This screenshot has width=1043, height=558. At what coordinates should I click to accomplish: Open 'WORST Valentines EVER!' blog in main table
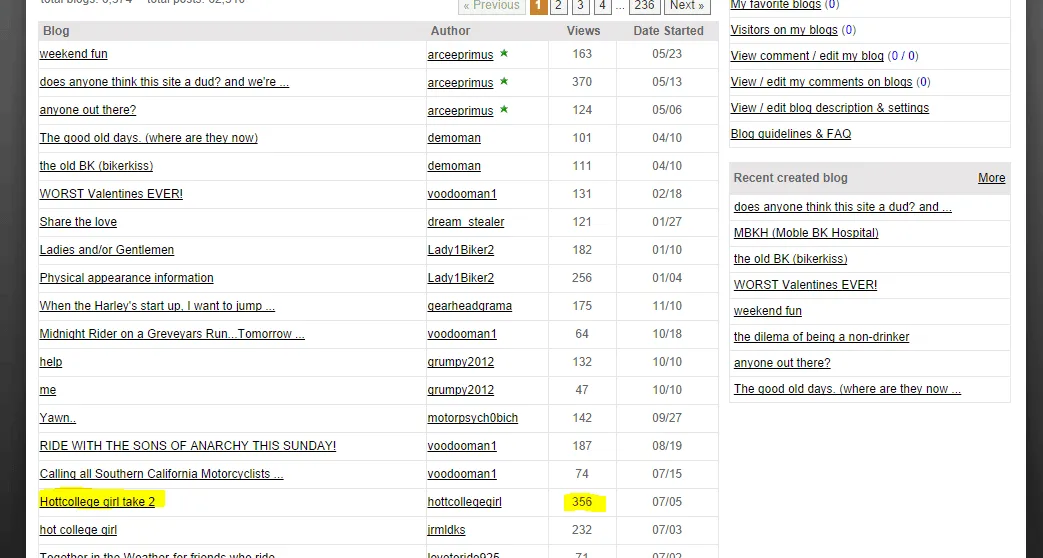click(x=111, y=194)
